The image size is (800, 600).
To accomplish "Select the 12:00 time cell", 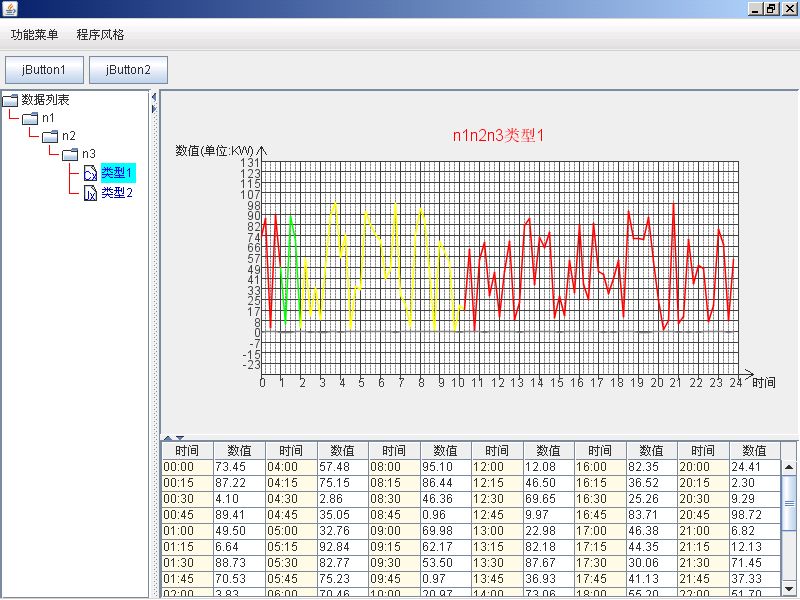I will pyautogui.click(x=497, y=467).
